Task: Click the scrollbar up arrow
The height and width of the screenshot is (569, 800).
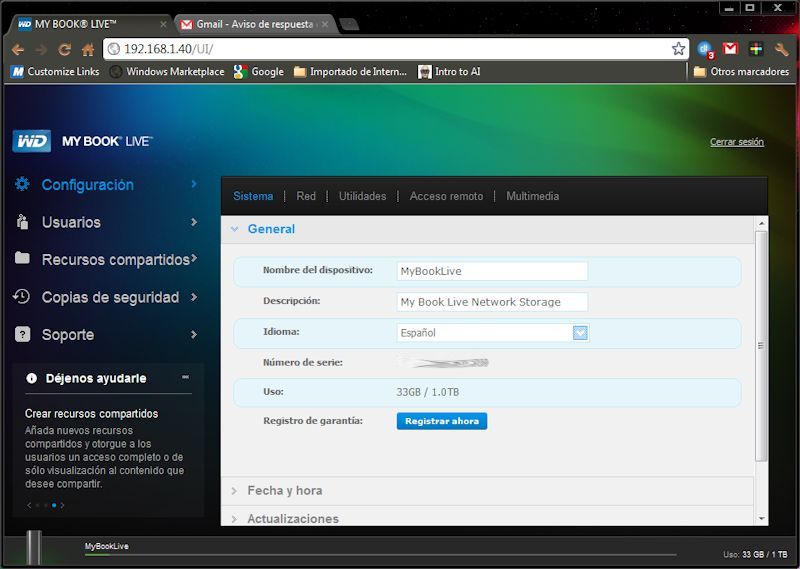Action: (761, 224)
